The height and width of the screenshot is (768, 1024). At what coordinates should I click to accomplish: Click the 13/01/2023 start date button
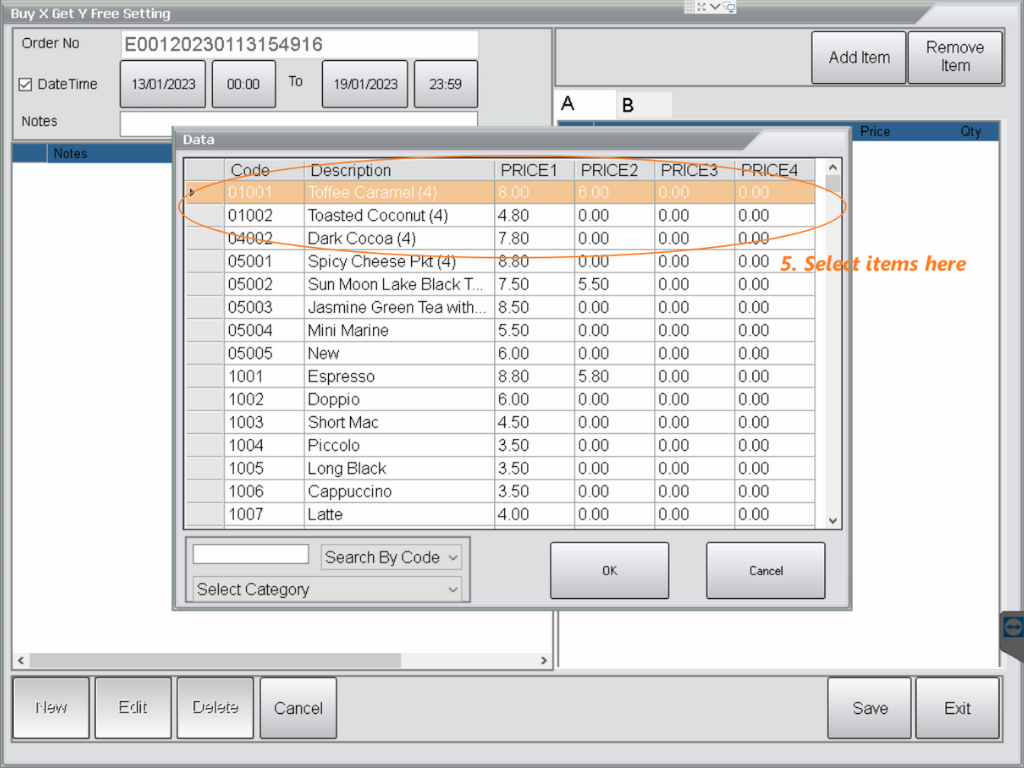point(162,85)
